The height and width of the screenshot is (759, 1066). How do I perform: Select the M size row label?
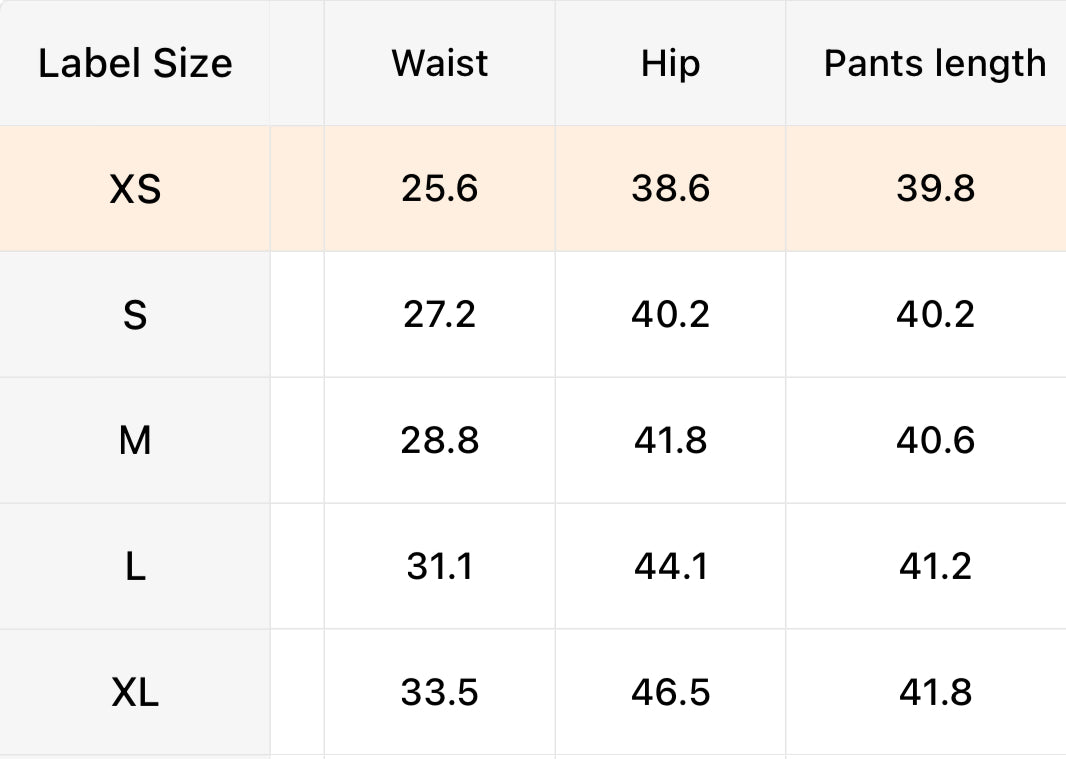(x=135, y=441)
